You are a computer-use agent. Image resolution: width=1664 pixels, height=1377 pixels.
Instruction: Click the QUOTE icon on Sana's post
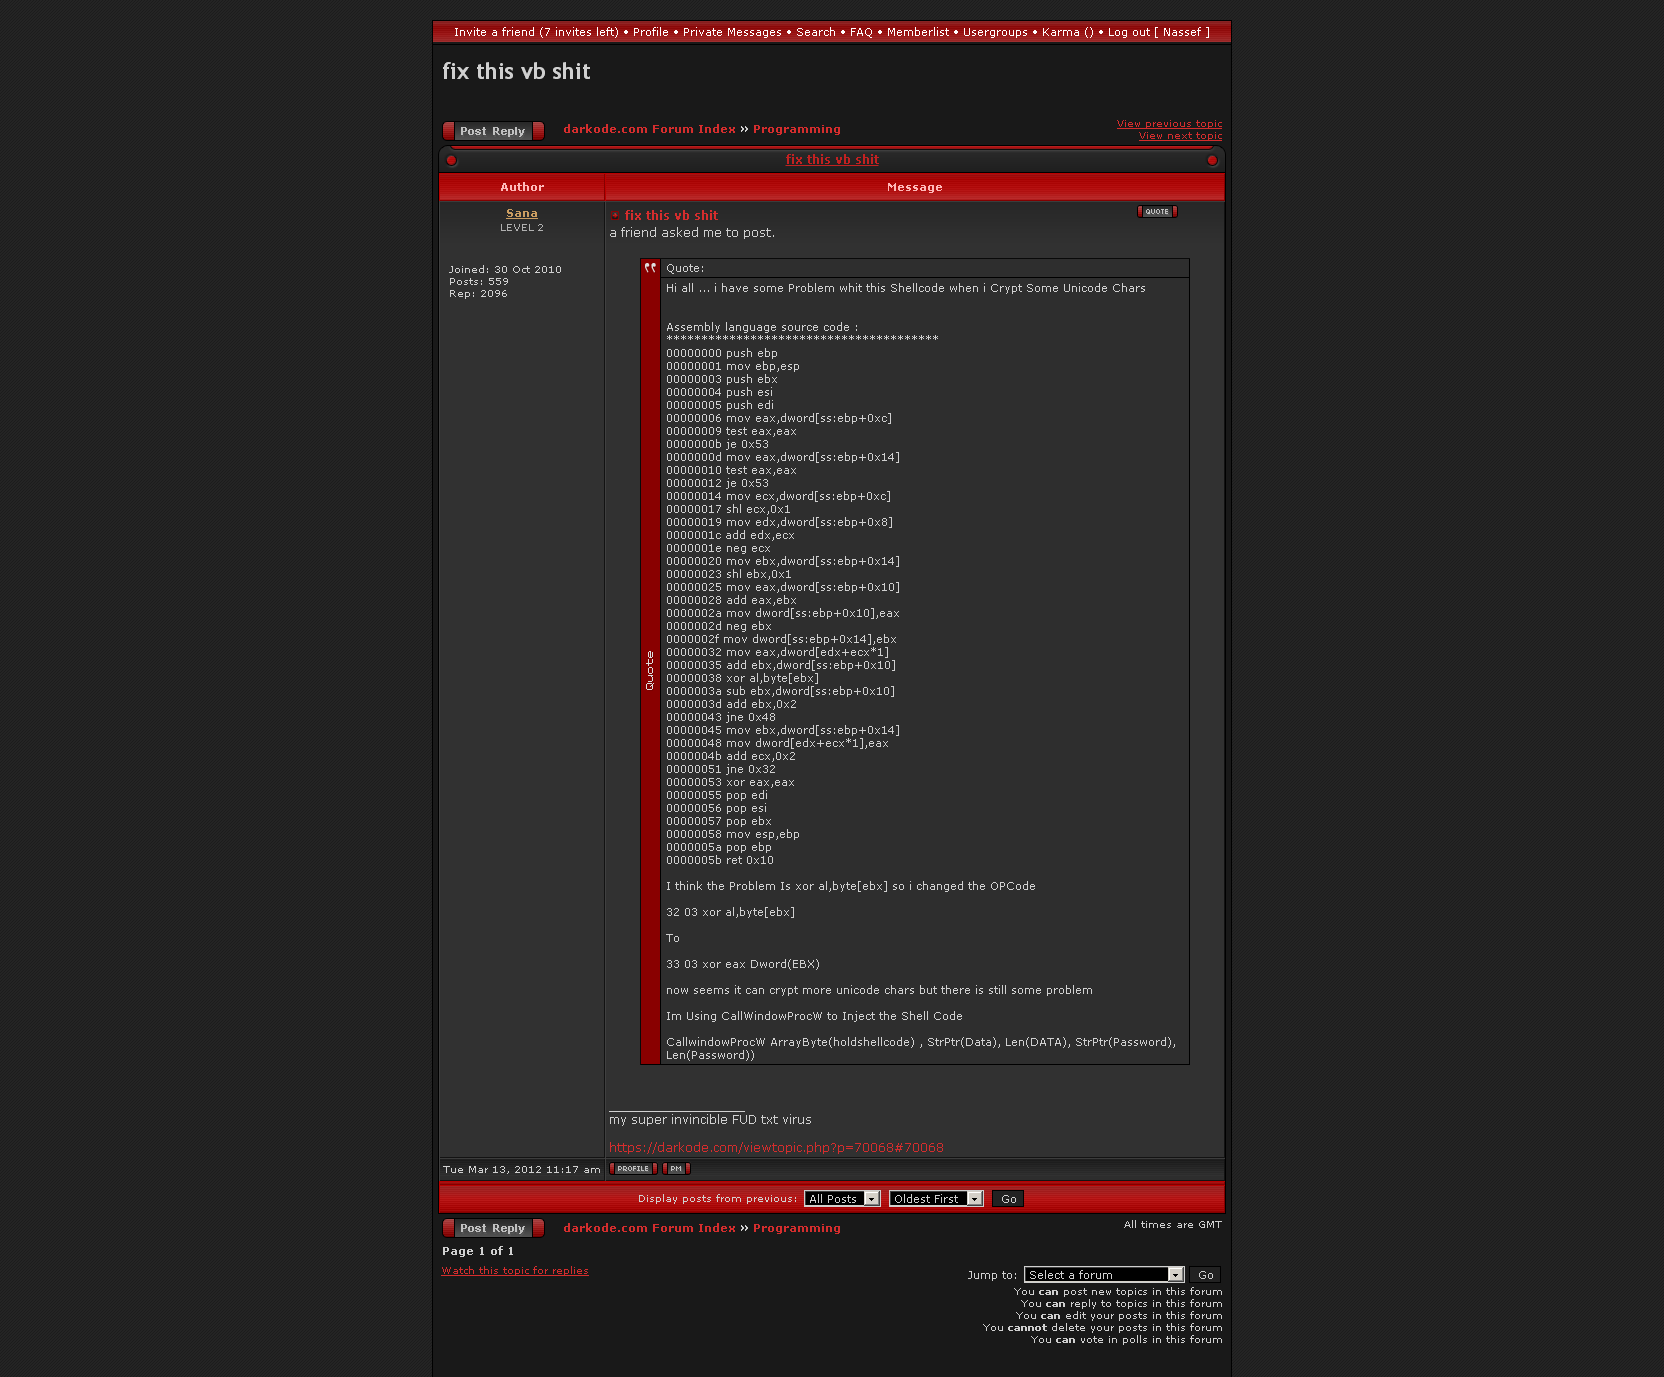[x=1157, y=212]
